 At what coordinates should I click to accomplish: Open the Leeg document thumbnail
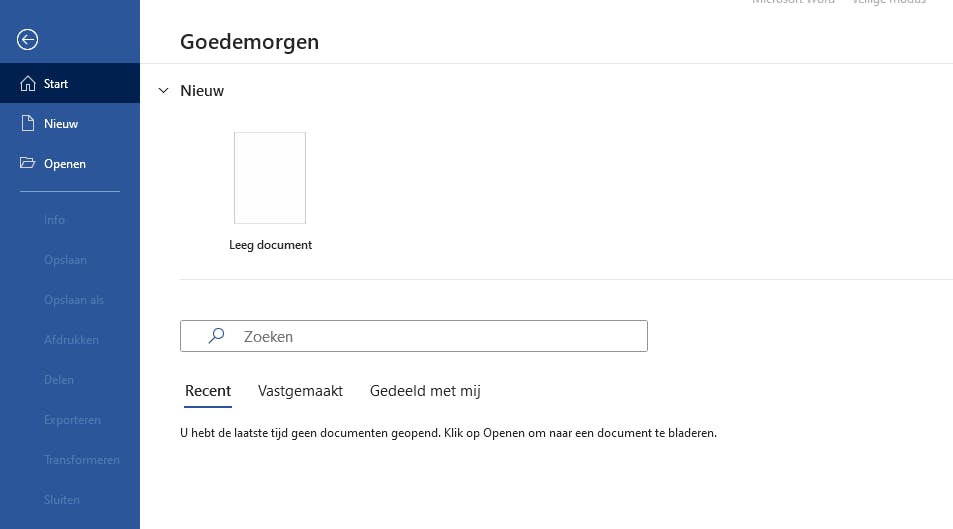(x=270, y=178)
